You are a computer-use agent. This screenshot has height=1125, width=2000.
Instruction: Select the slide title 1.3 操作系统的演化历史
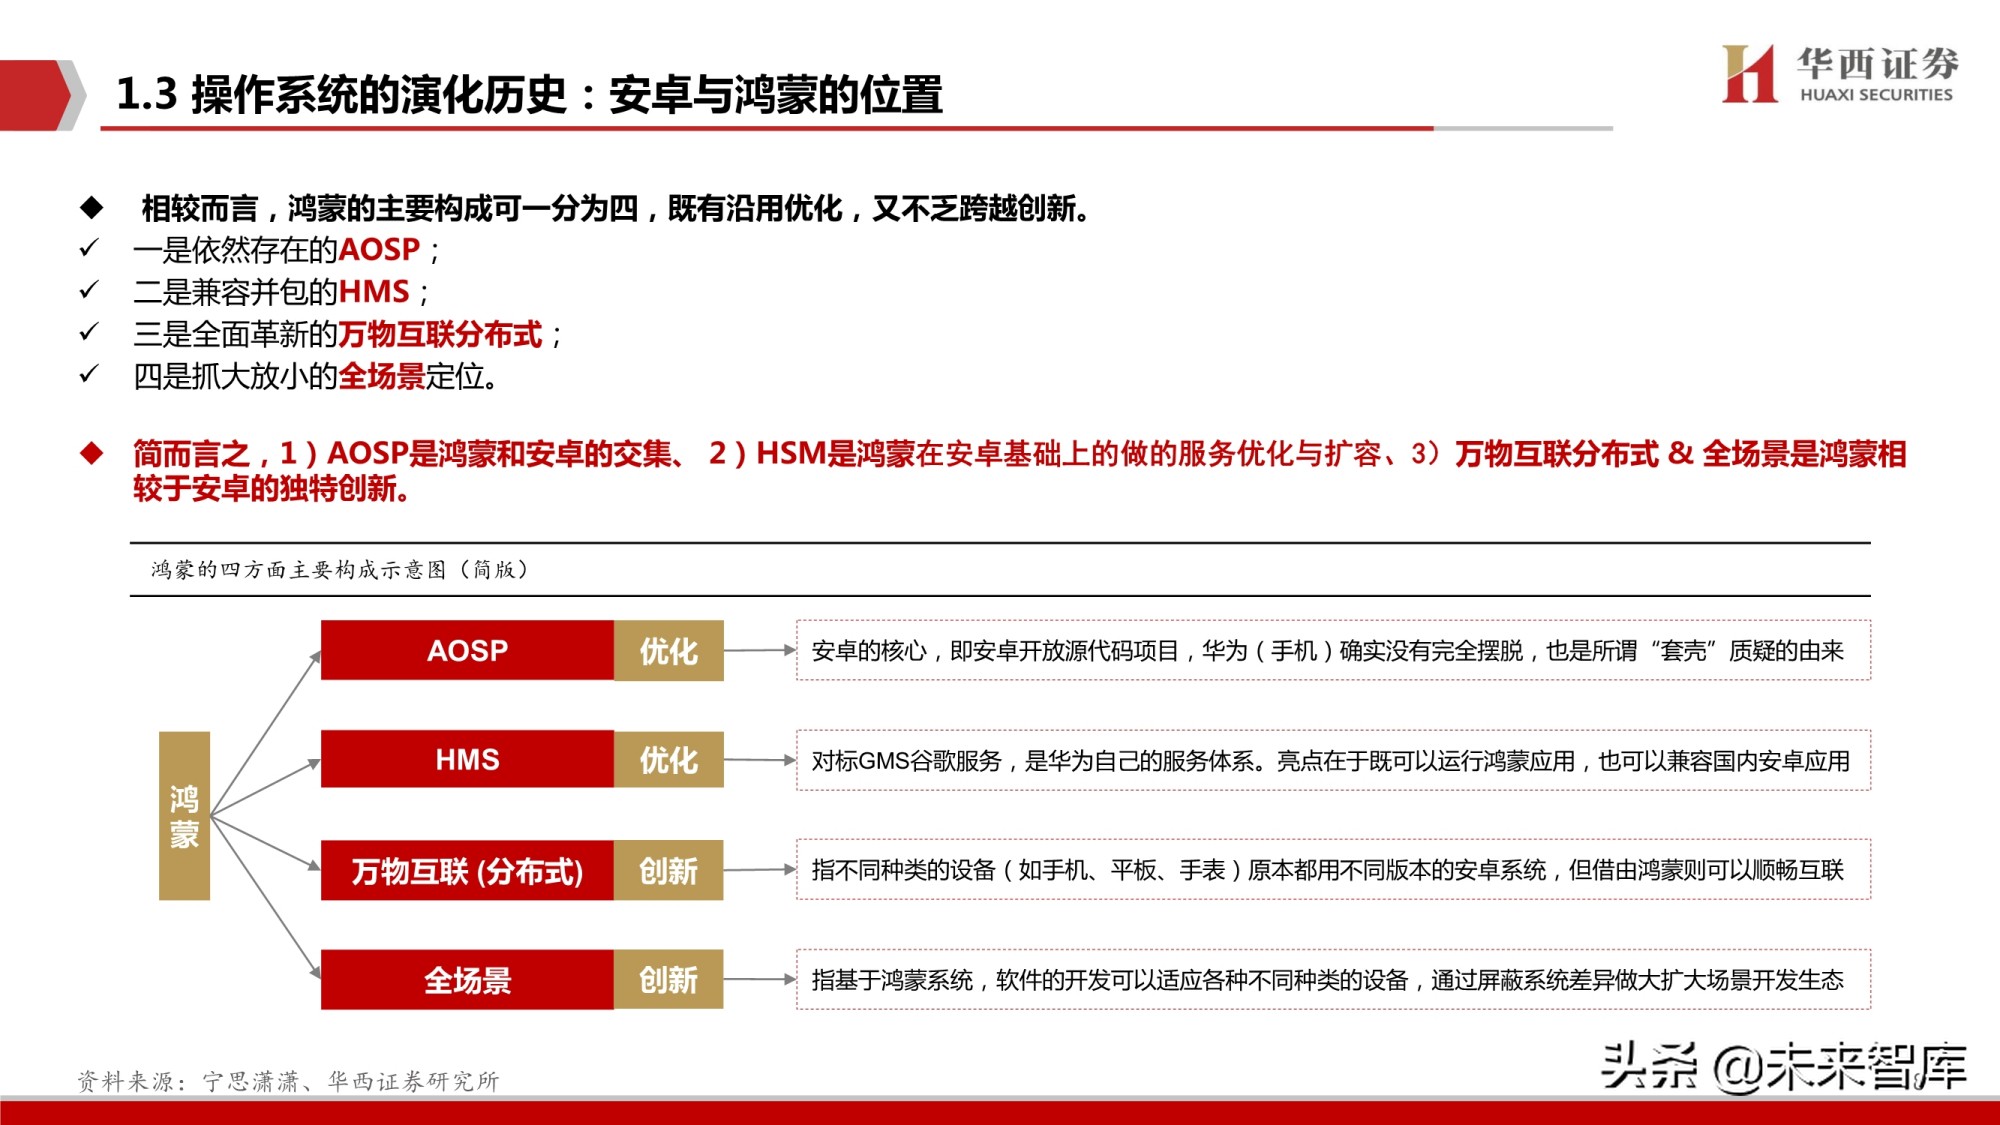point(530,95)
